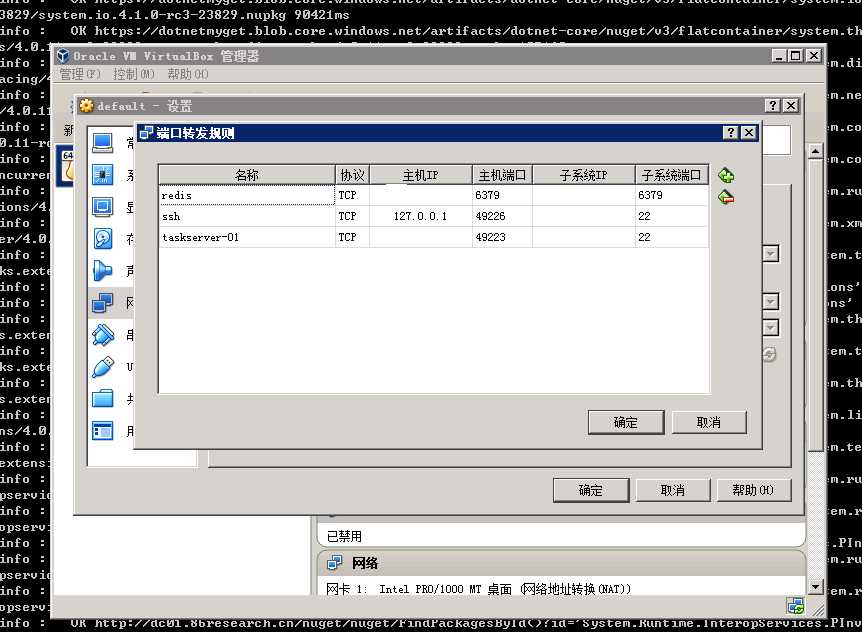Click the 已禁用 status text
Image resolution: width=862 pixels, height=632 pixels.
click(x=344, y=536)
